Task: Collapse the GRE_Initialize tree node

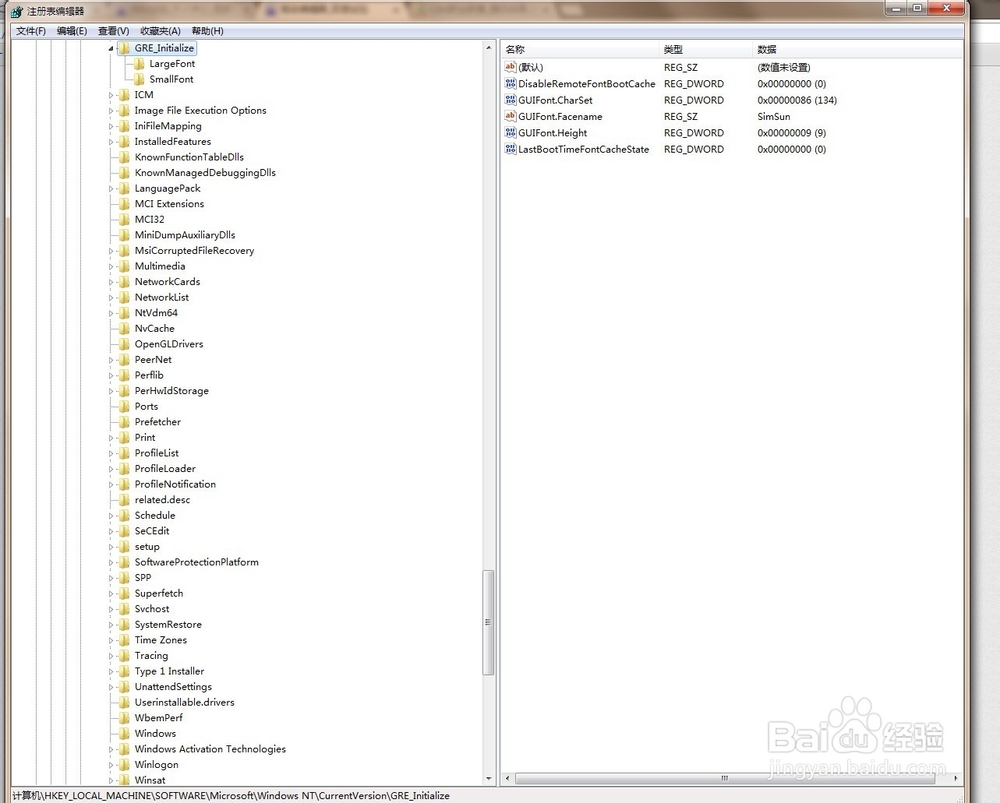Action: 111,48
